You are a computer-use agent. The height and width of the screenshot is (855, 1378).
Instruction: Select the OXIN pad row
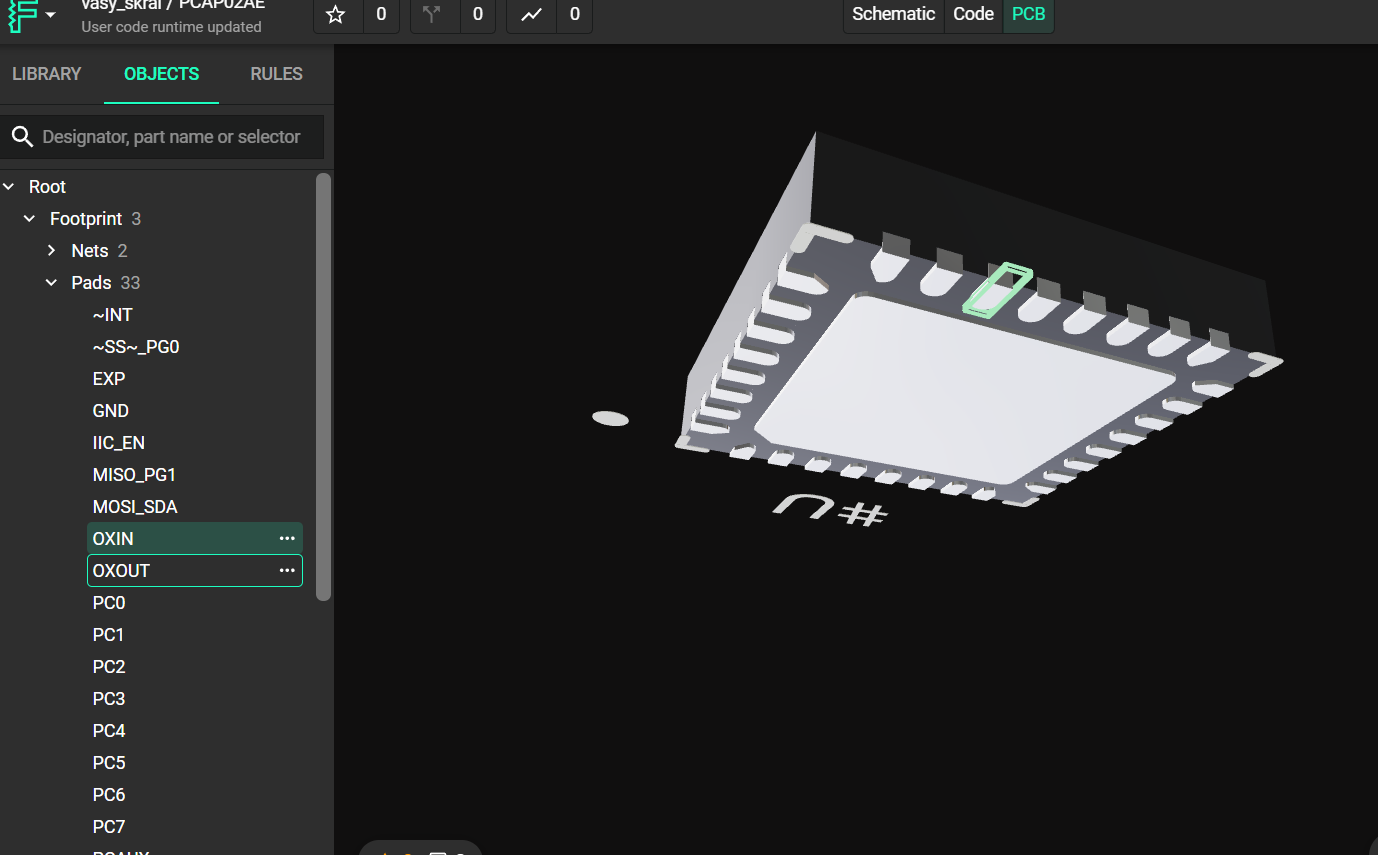pyautogui.click(x=195, y=539)
